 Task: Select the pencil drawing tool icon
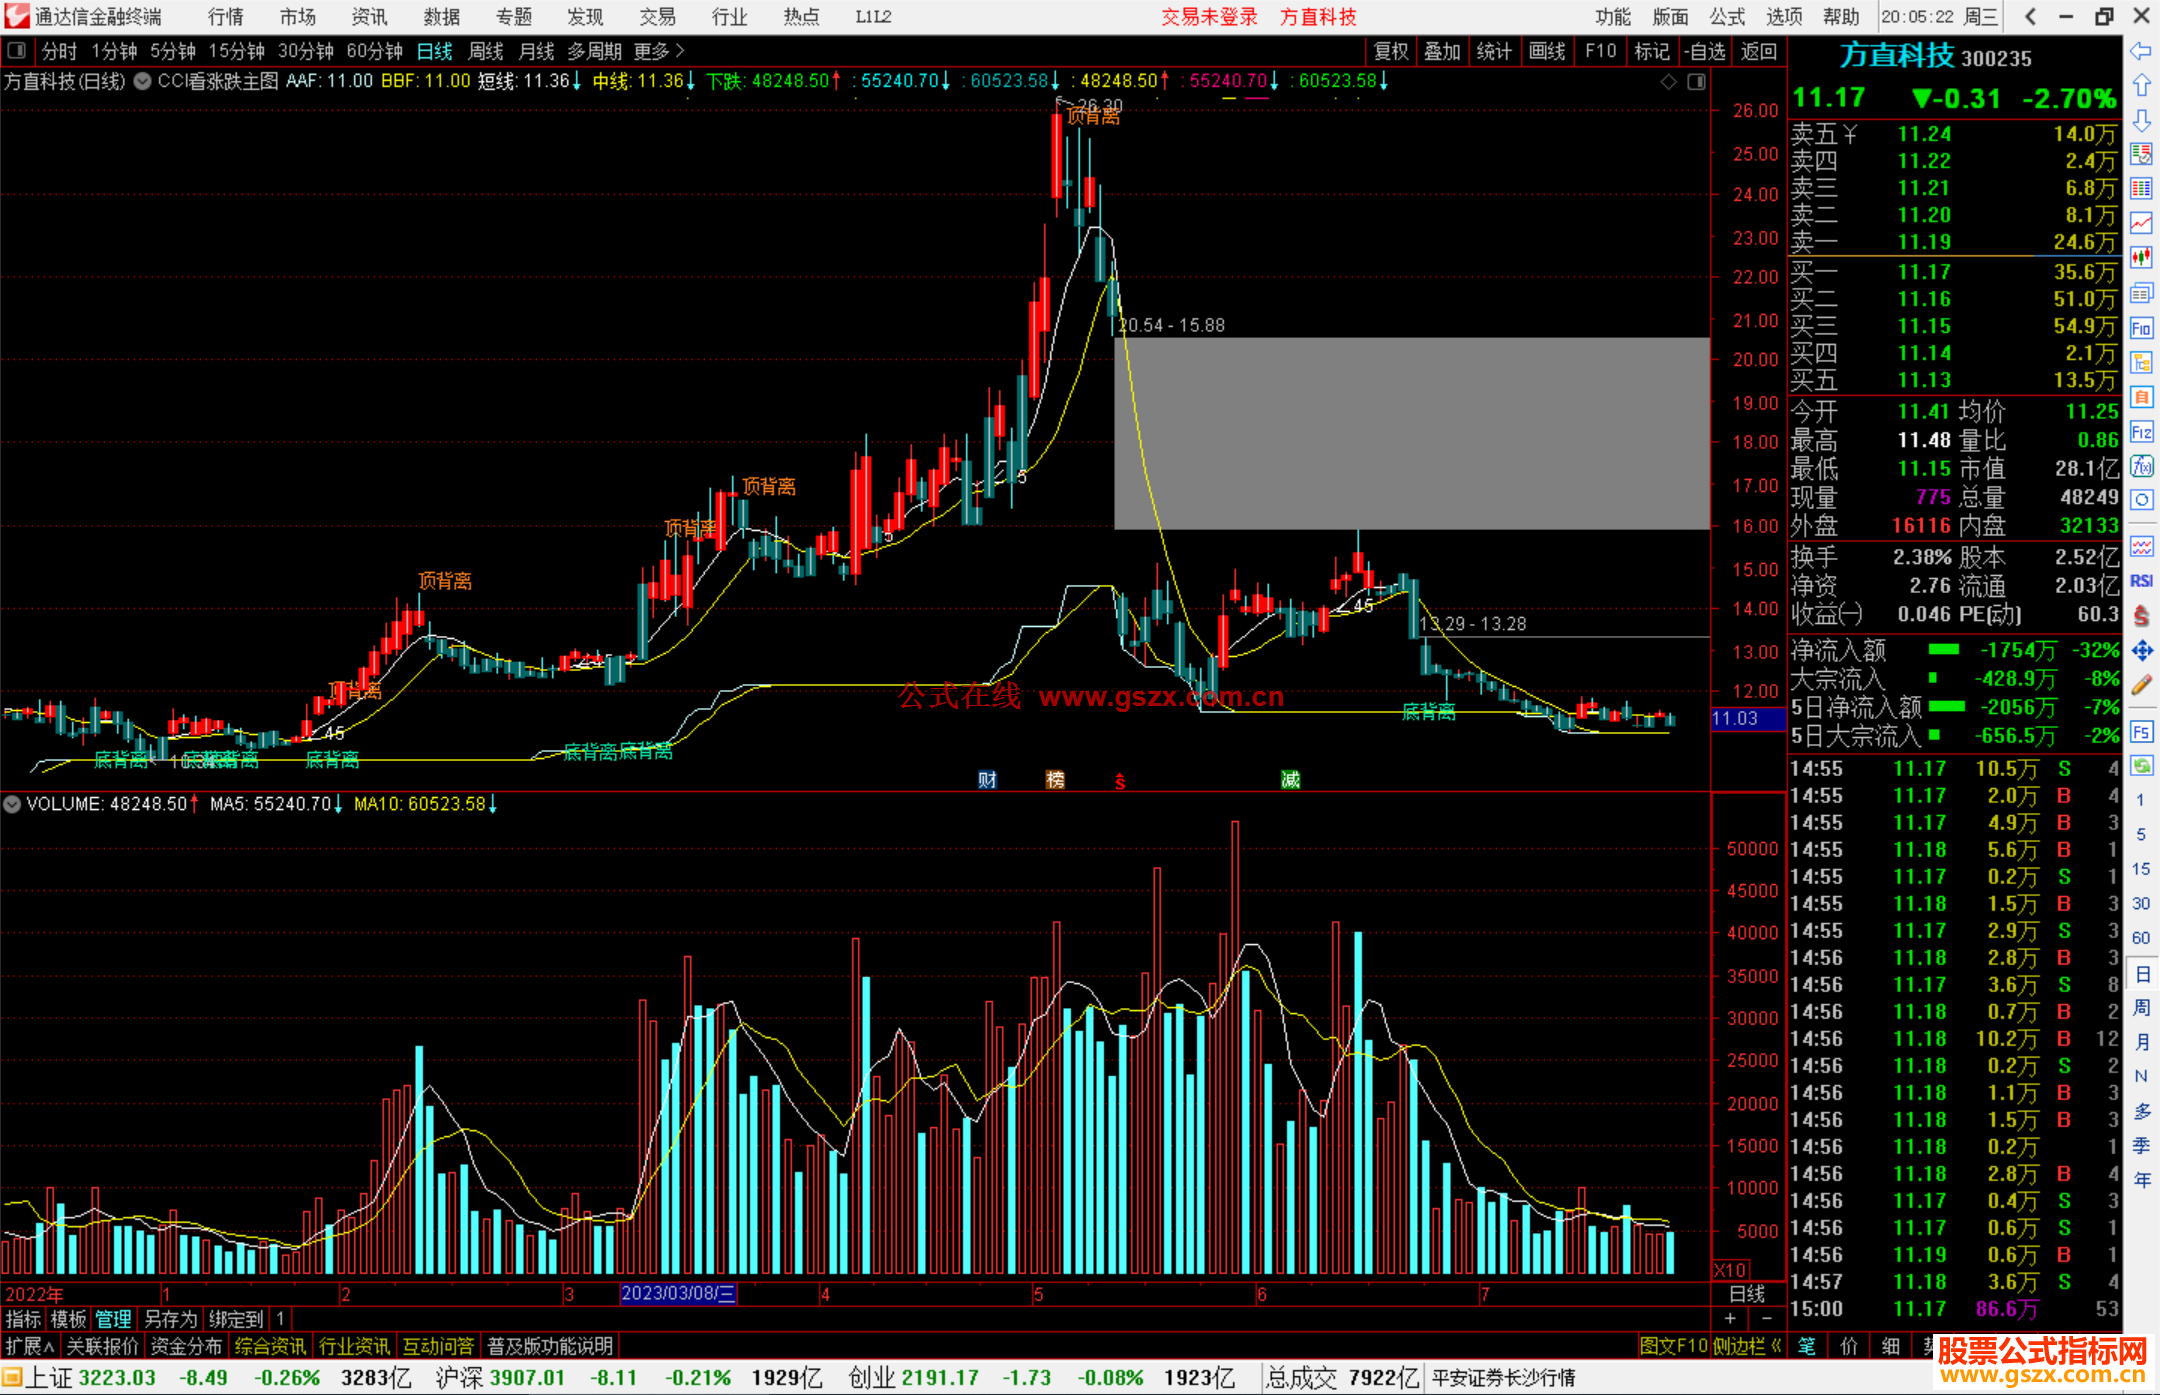tap(2141, 685)
